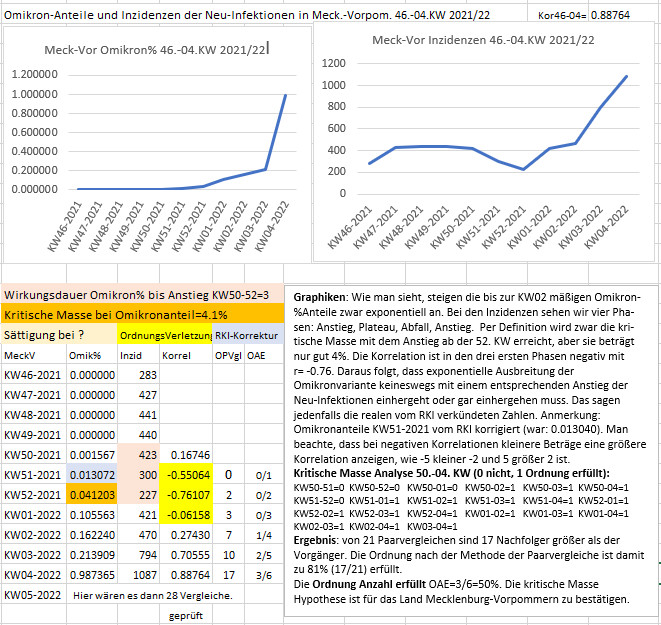Viewport: 661px width, 625px height.
Task: Select blue-shaded Omik% cell 0.013072
Action: pyautogui.click(x=92, y=475)
